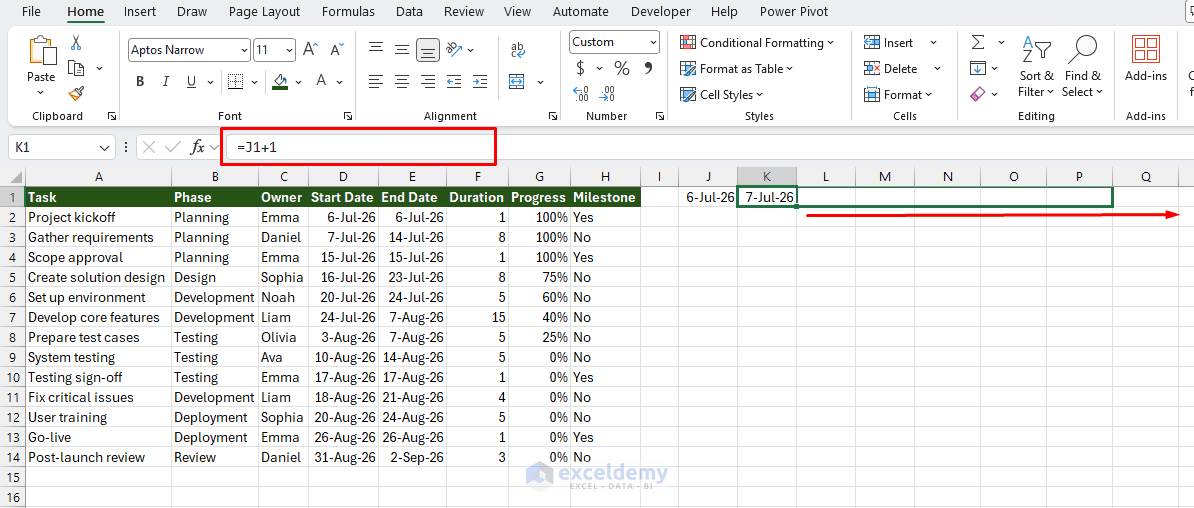Expand the Borders dropdown arrow
Viewport: 1194px width, 508px height.
[x=254, y=81]
